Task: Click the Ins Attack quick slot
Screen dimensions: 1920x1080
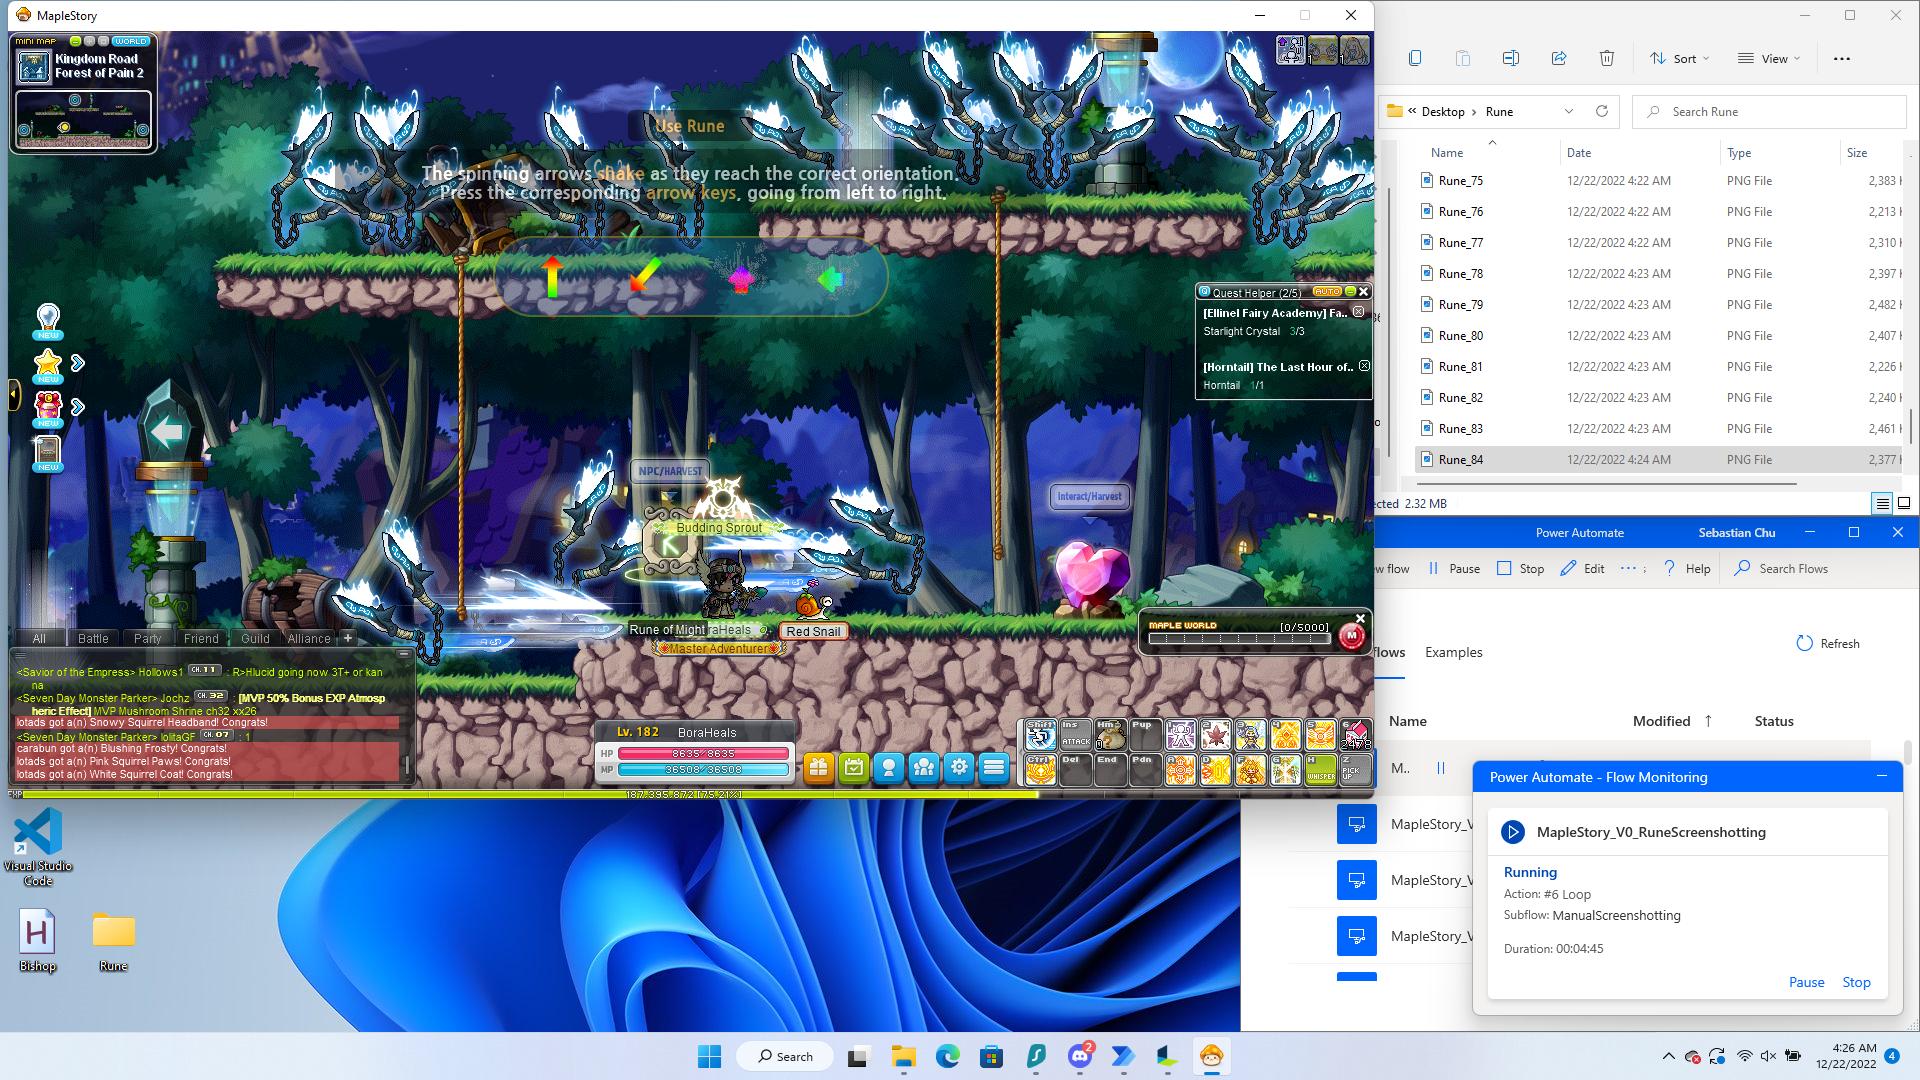Action: click(1075, 735)
